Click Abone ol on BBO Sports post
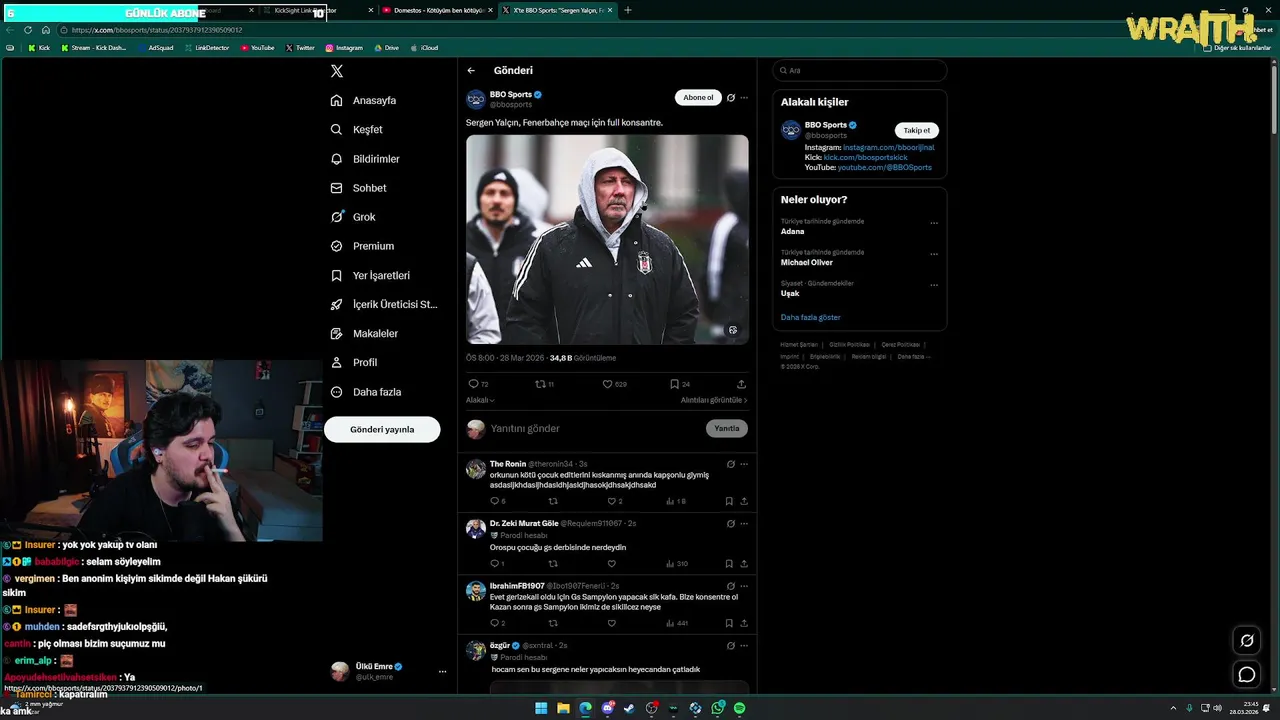Viewport: 1280px width, 720px height. pyautogui.click(x=698, y=98)
